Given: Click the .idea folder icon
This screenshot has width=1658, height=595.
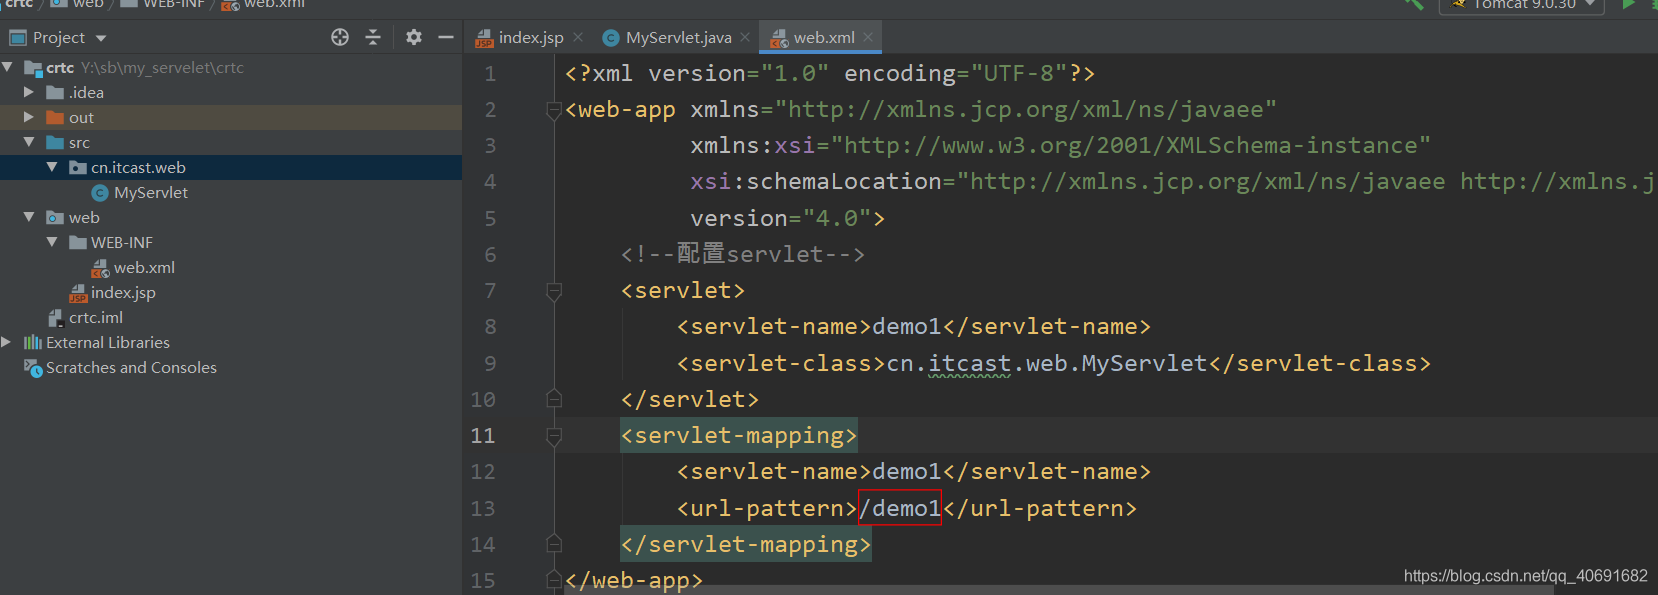Looking at the screenshot, I should [55, 92].
